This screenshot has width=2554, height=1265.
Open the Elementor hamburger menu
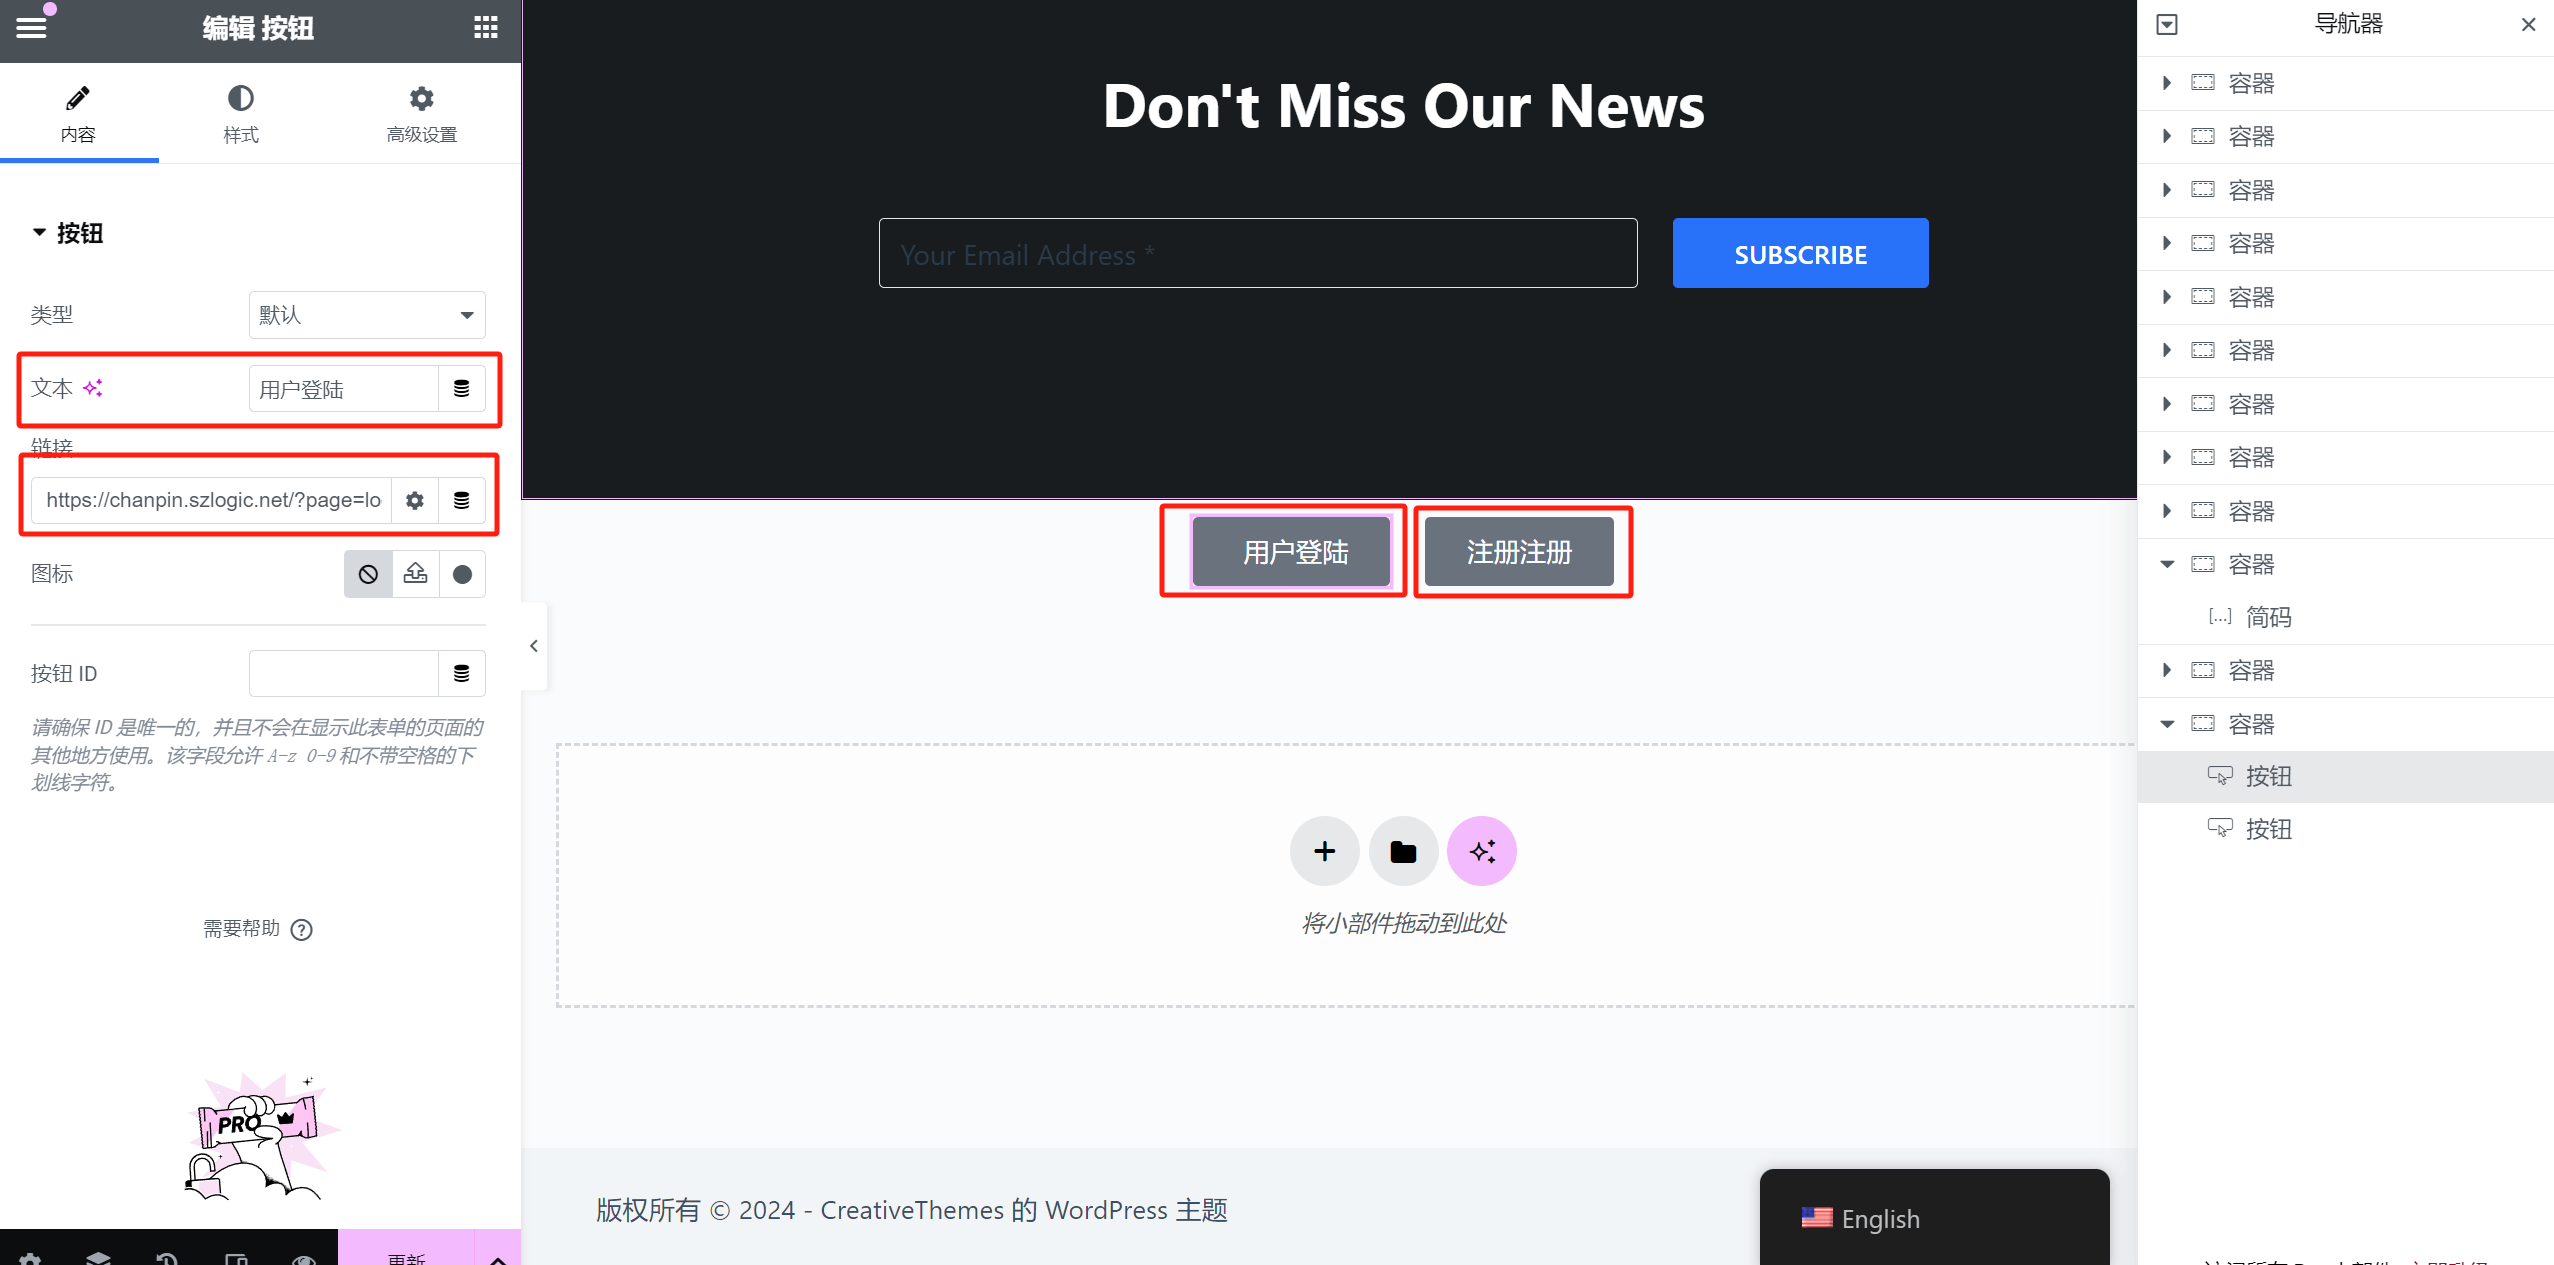pyautogui.click(x=31, y=28)
